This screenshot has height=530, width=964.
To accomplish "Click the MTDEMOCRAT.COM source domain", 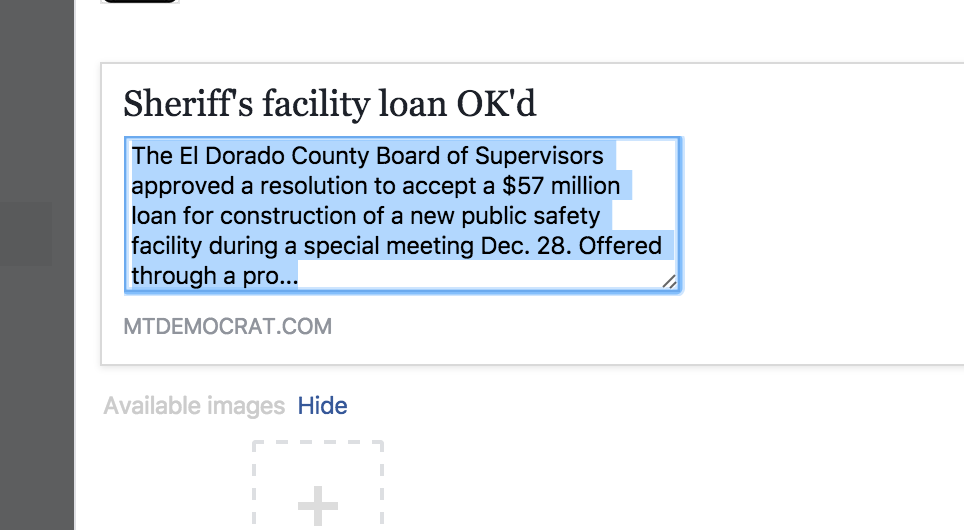I will [228, 327].
